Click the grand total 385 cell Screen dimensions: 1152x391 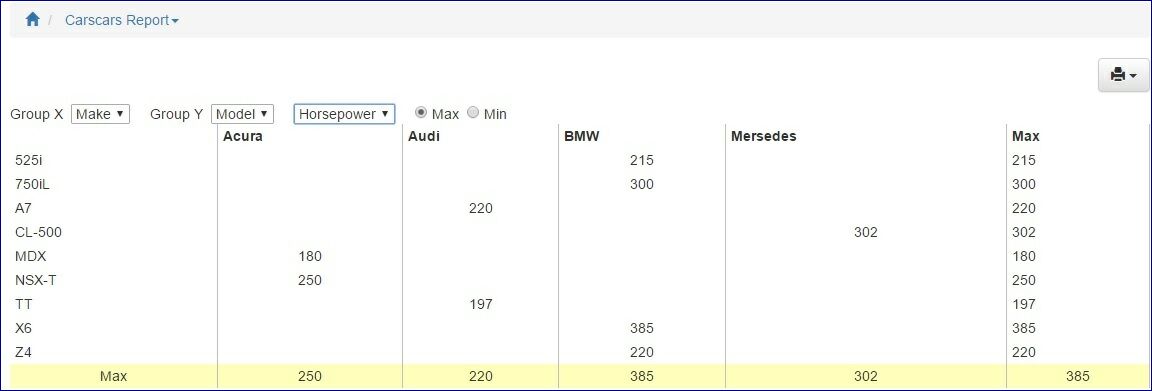pos(1077,376)
